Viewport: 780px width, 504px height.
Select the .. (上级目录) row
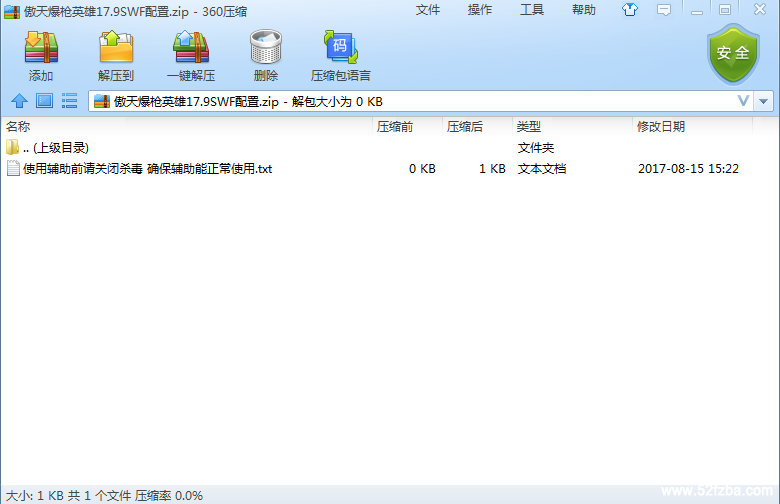tap(390, 148)
